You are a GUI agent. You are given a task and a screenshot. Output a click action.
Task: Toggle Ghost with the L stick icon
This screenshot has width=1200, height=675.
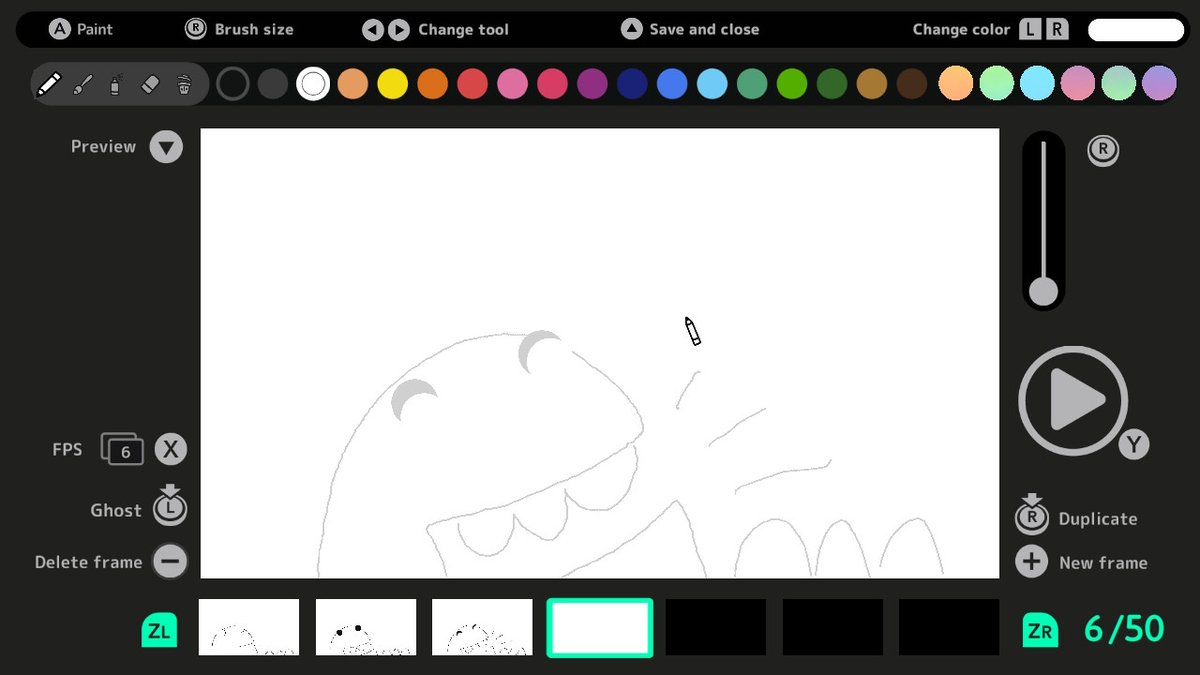point(170,506)
